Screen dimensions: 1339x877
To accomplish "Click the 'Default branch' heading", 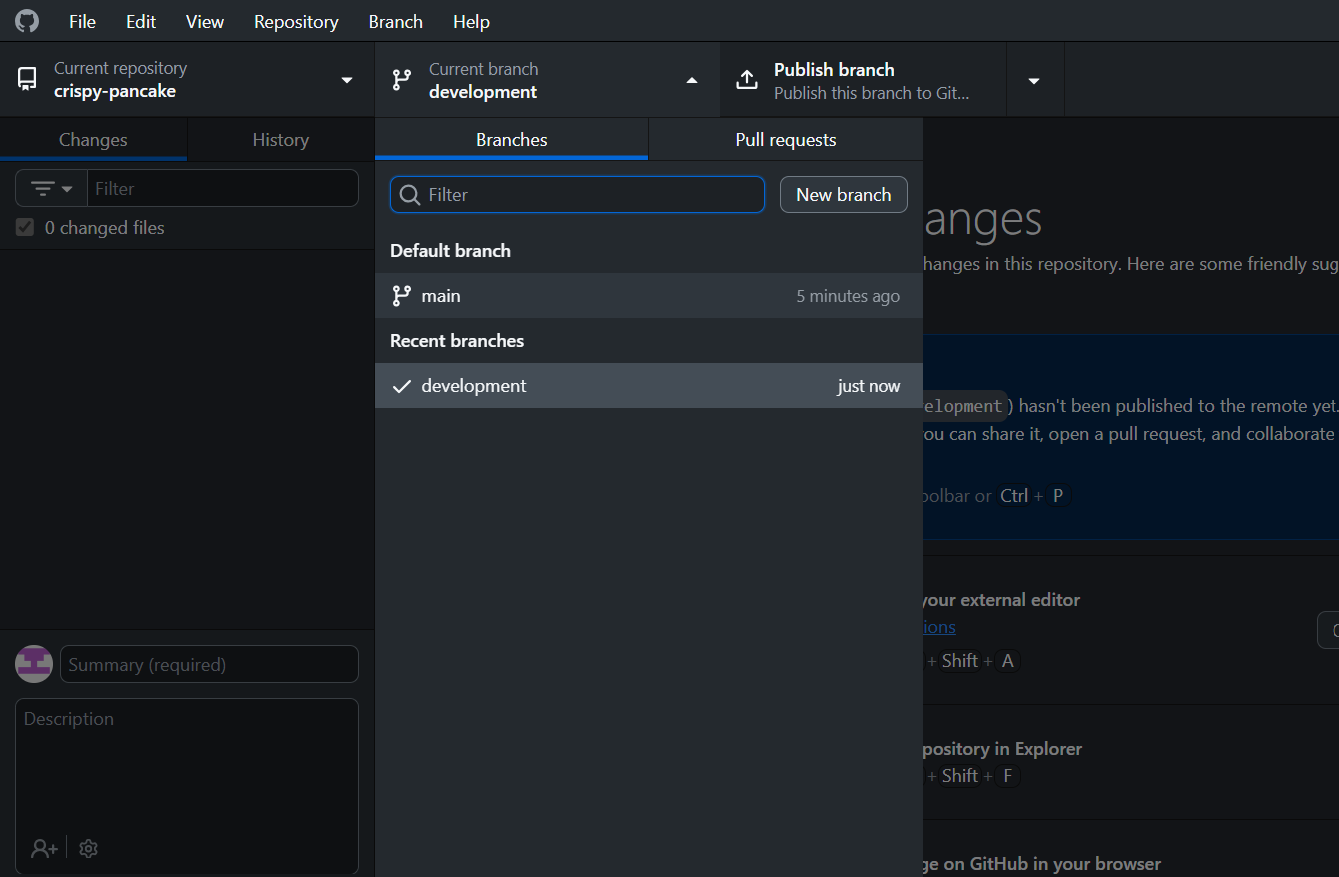I will 450,251.
